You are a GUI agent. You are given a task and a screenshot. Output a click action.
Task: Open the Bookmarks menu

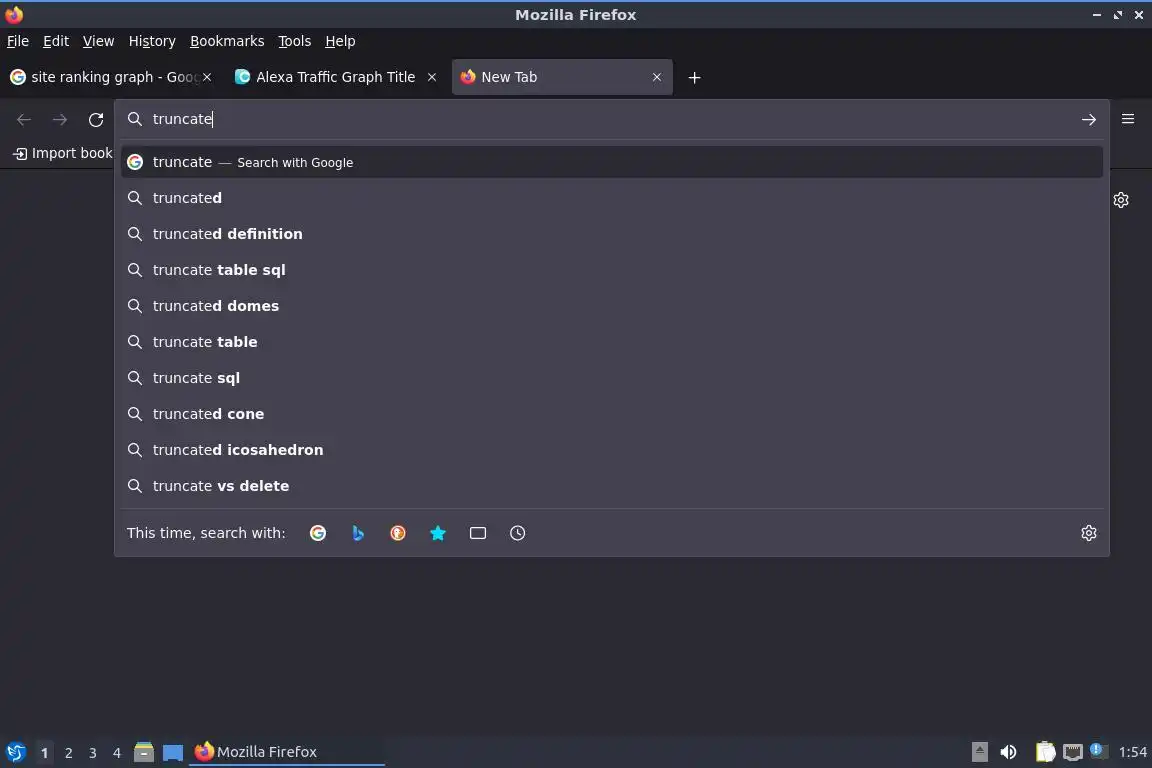tap(227, 41)
